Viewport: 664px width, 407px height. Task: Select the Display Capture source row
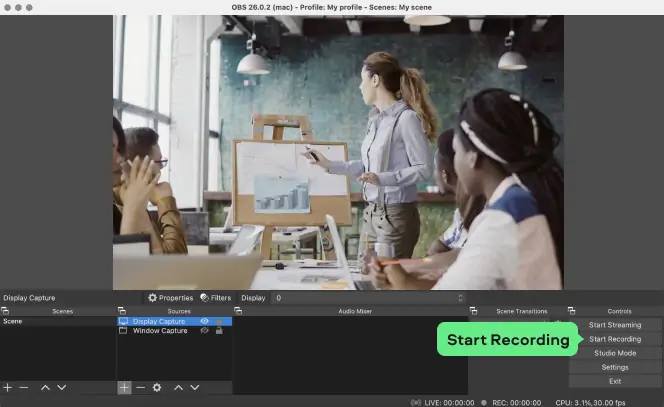pos(174,321)
